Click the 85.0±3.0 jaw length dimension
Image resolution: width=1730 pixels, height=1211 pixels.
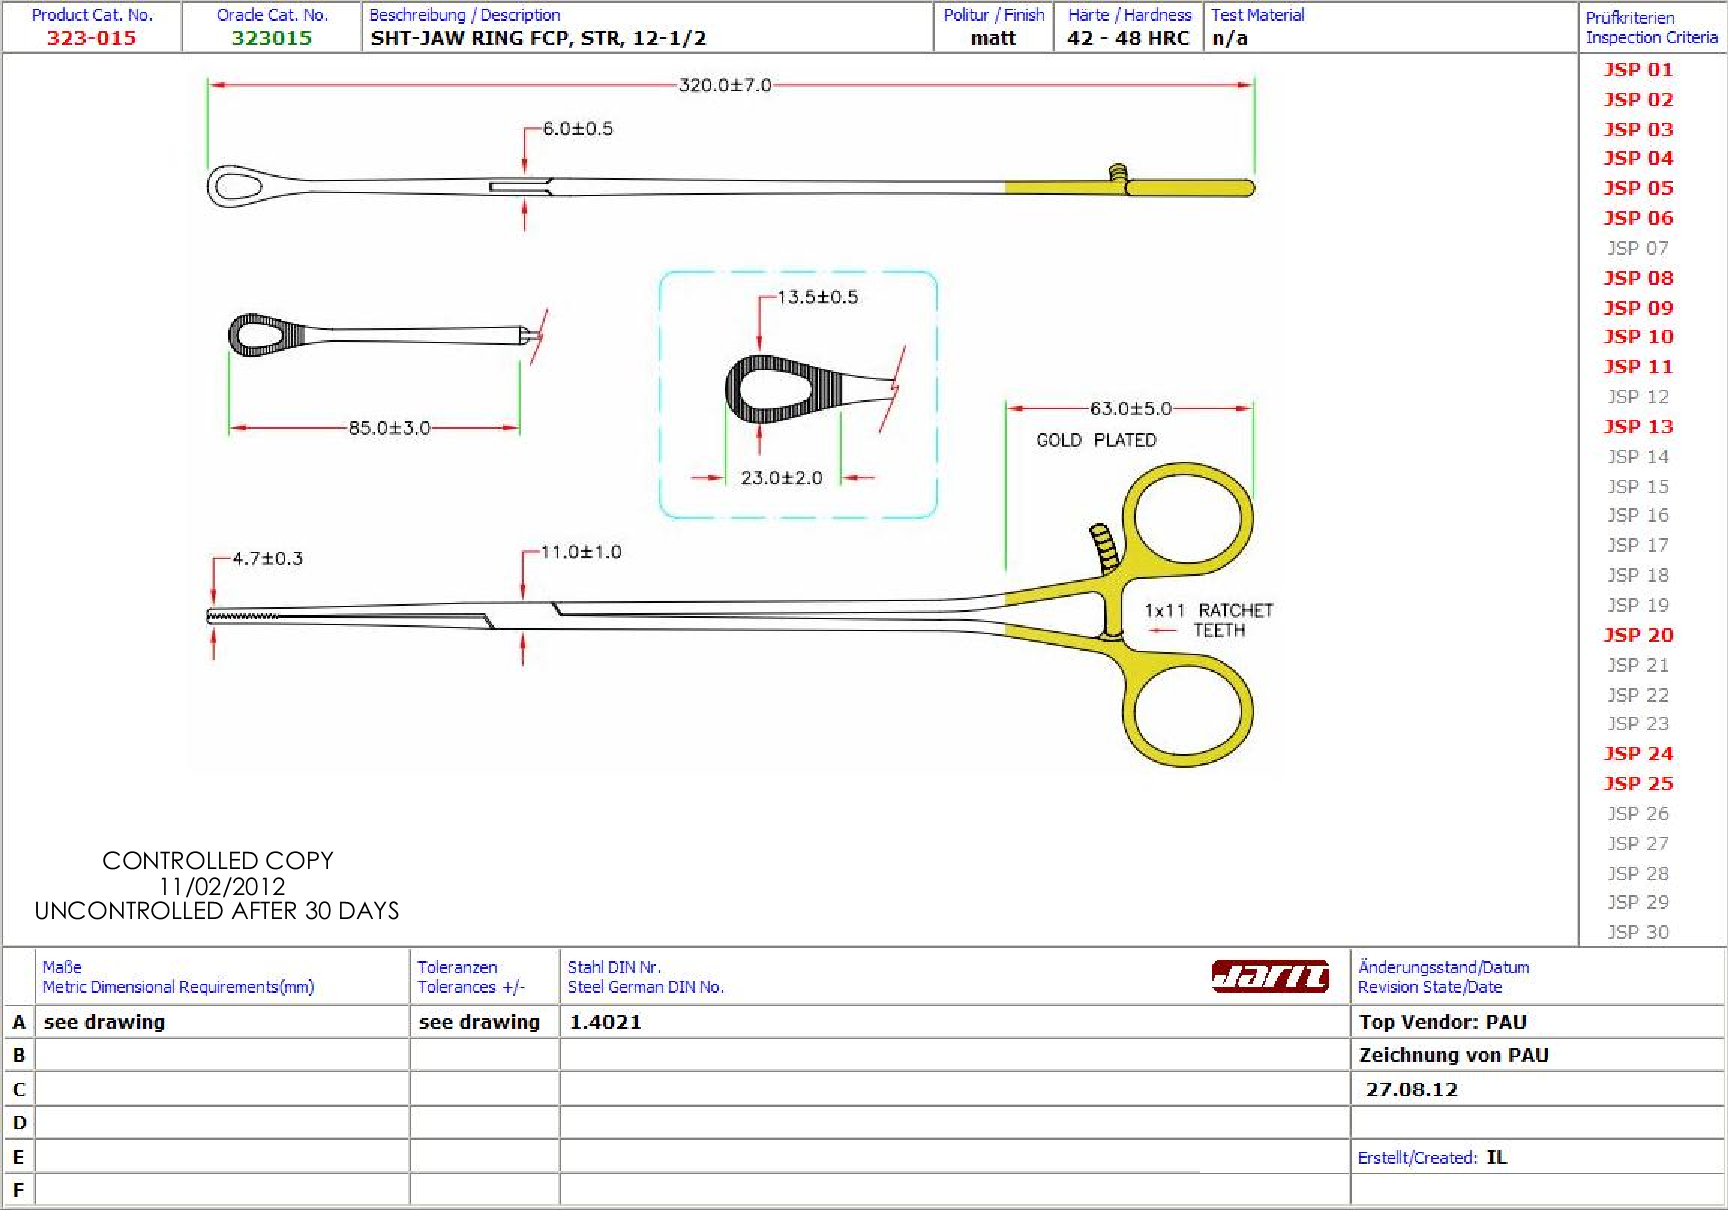click(x=389, y=428)
